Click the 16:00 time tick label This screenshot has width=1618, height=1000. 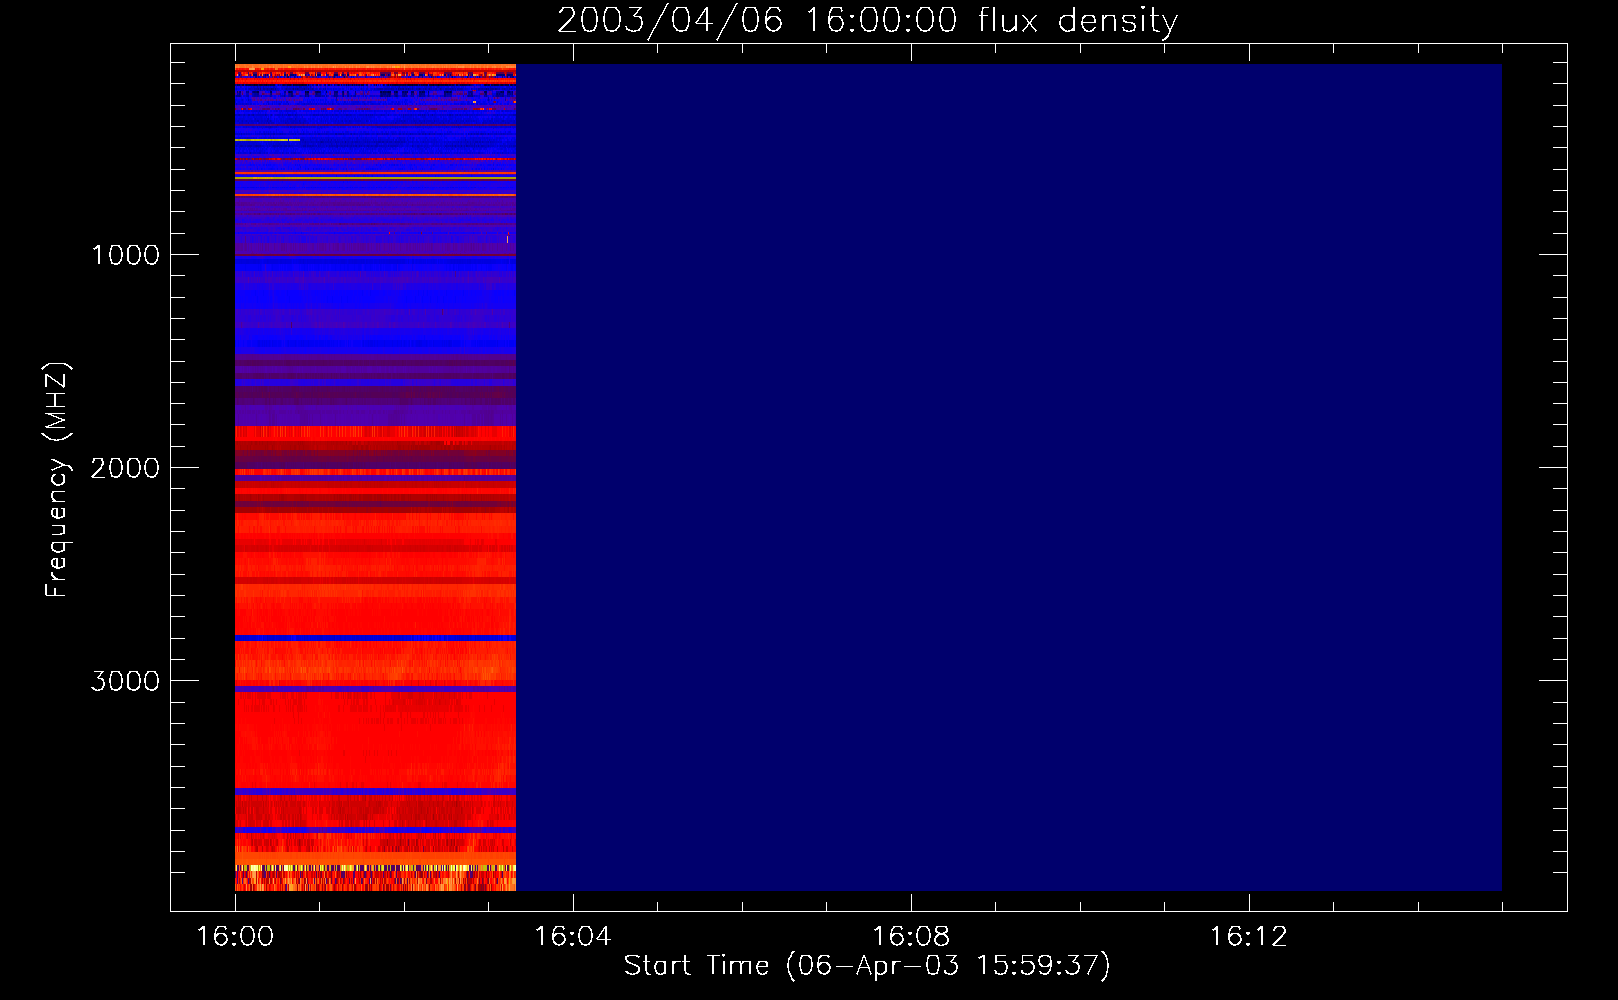click(x=235, y=937)
